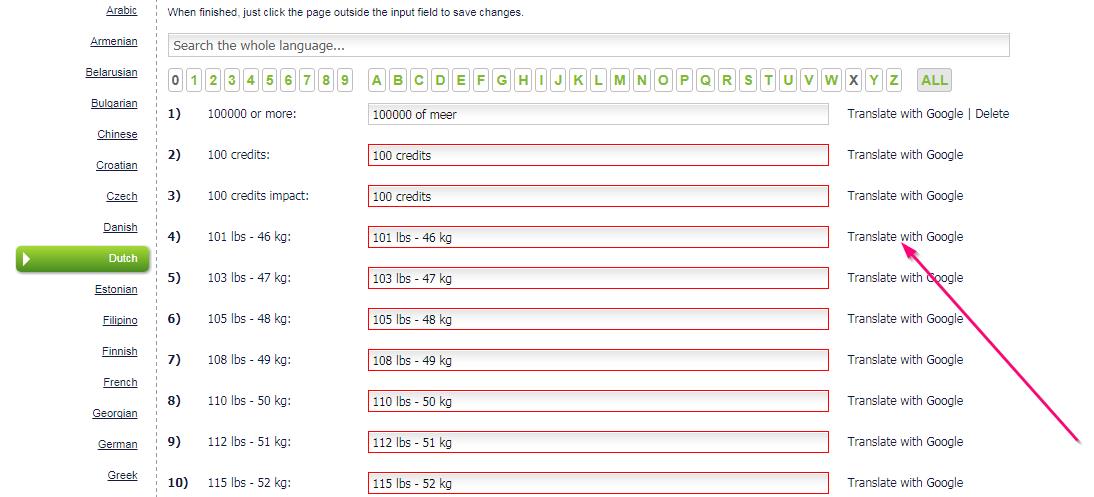Edit the '115 lbs - 52 kg' translation
This screenshot has height=497, width=1094.
598,483
